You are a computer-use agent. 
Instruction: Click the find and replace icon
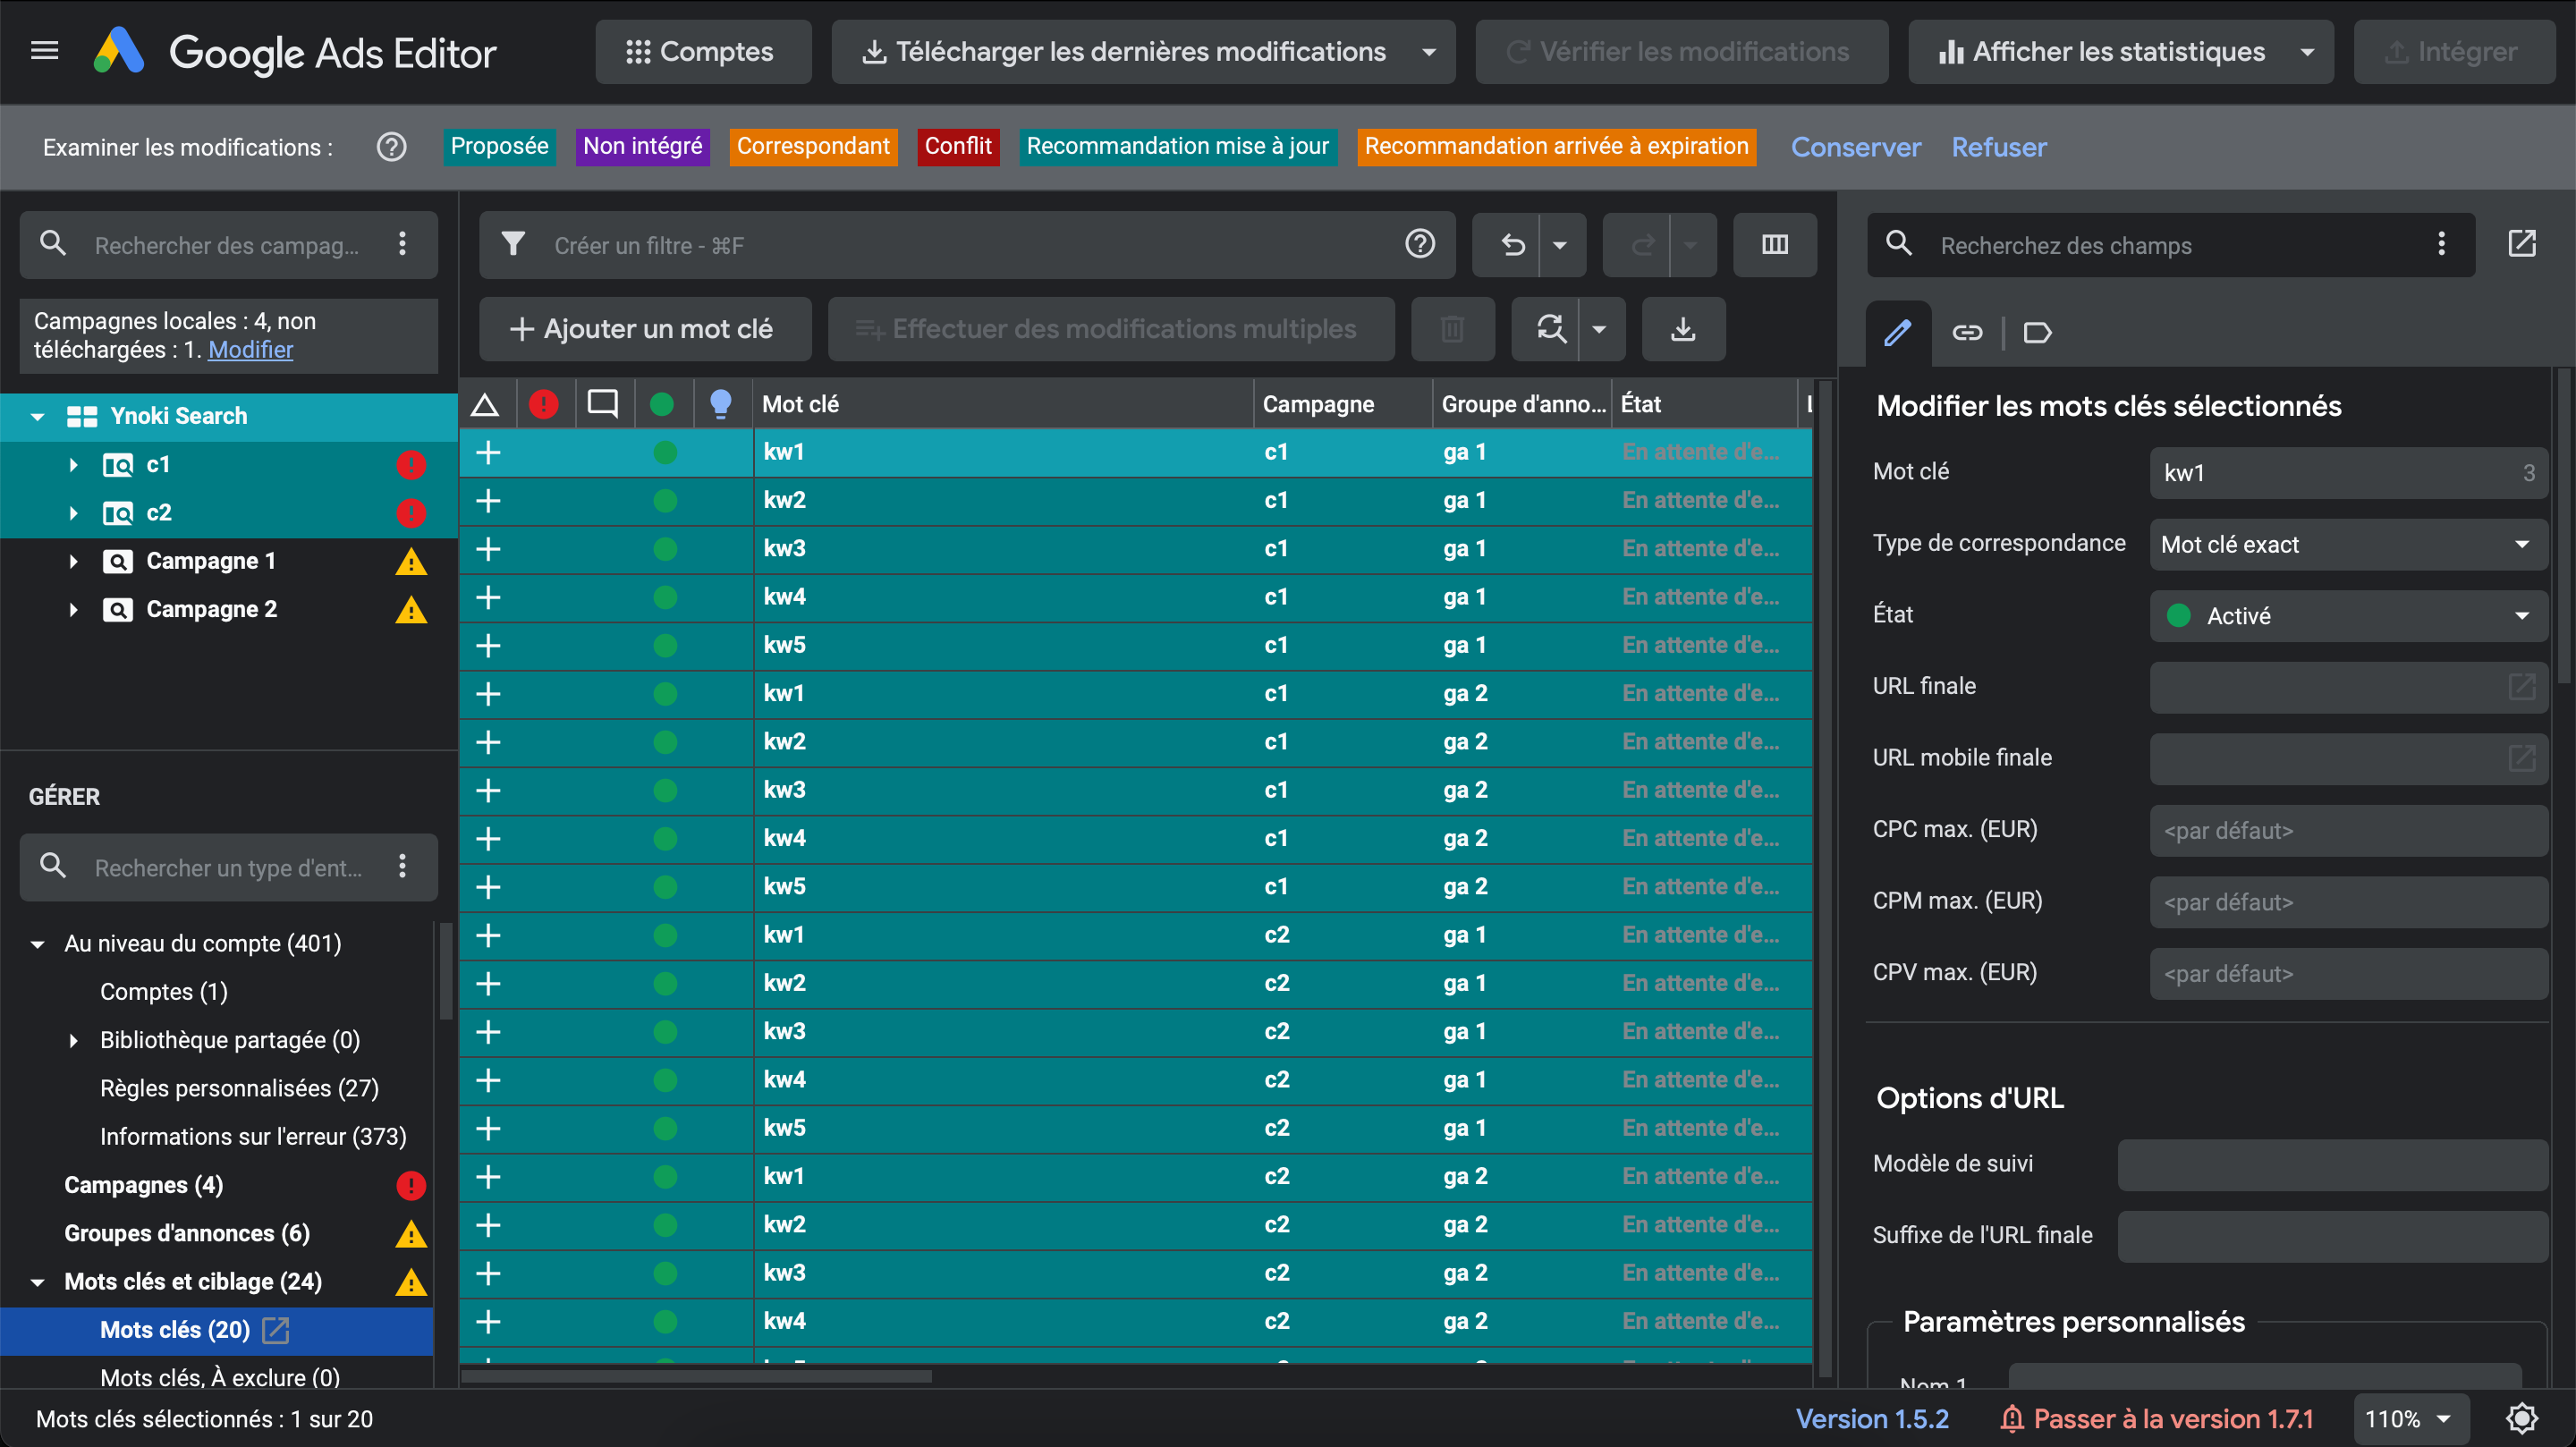coord(1550,329)
